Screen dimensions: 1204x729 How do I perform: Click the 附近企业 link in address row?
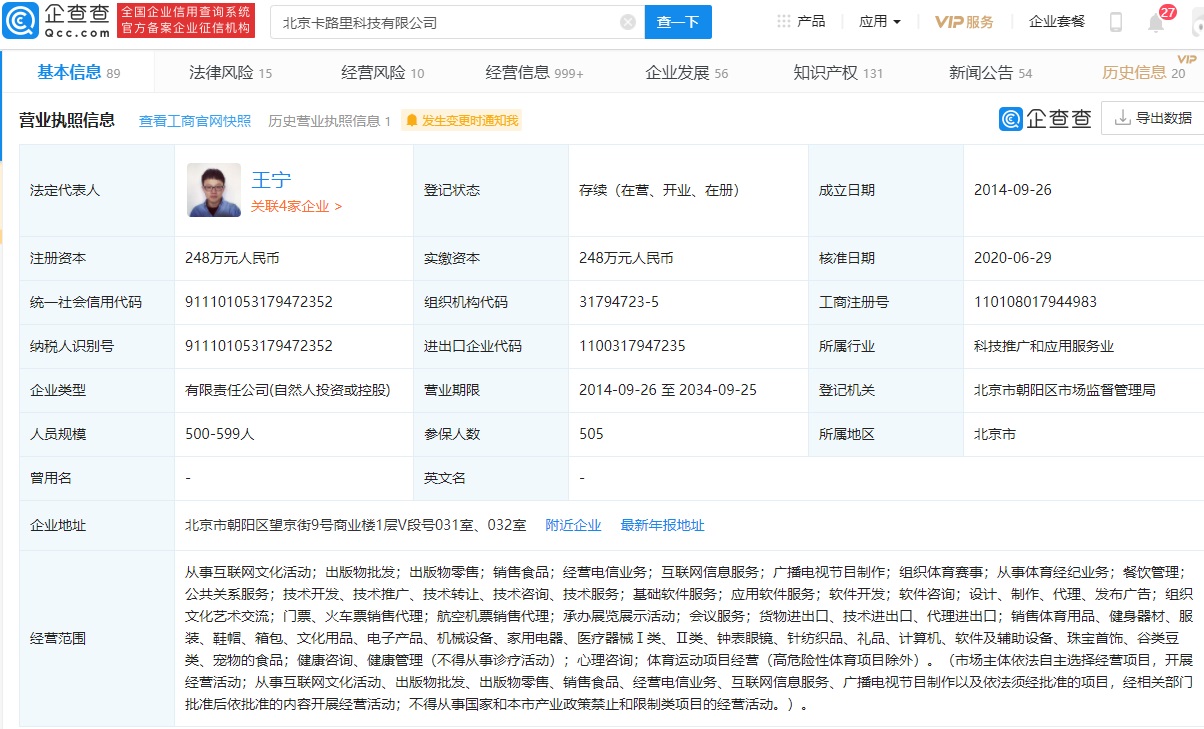tap(572, 524)
